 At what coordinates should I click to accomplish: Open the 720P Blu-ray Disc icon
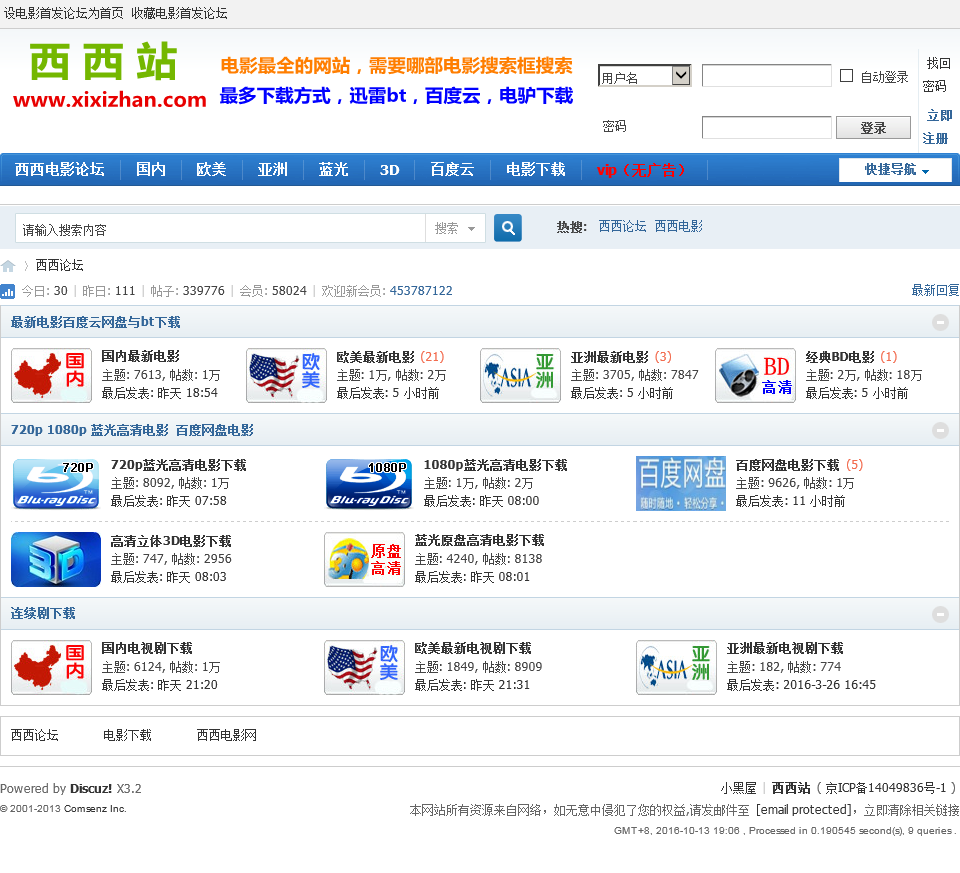tap(56, 484)
